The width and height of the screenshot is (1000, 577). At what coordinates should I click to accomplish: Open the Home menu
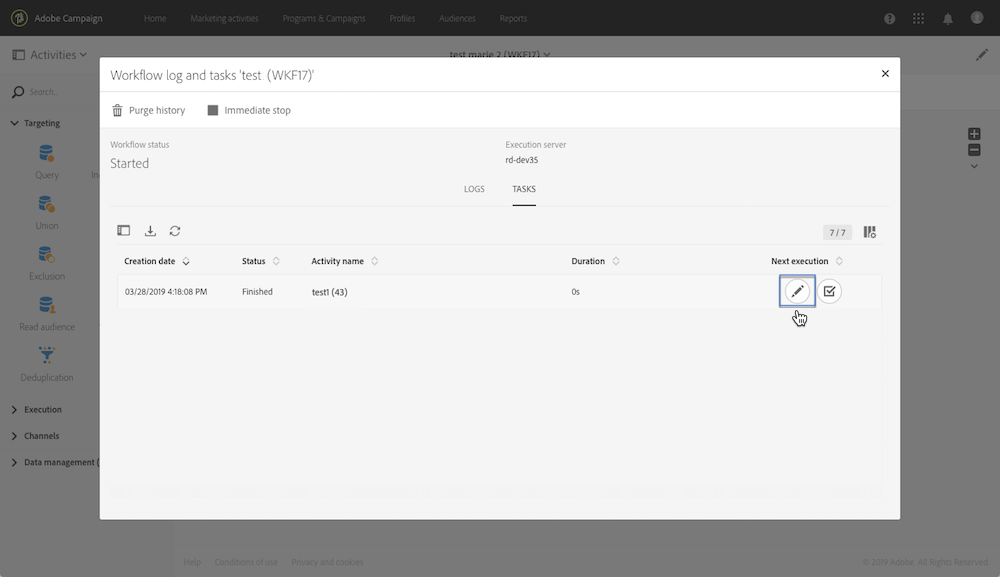[155, 18]
